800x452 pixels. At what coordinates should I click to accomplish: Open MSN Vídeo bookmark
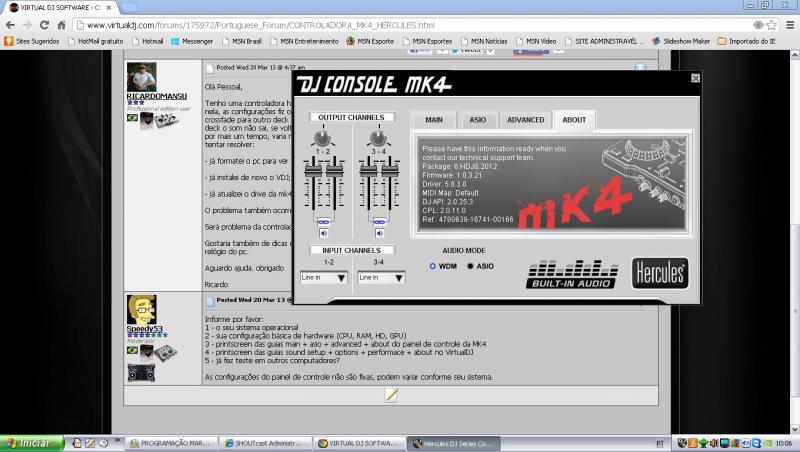[x=536, y=41]
